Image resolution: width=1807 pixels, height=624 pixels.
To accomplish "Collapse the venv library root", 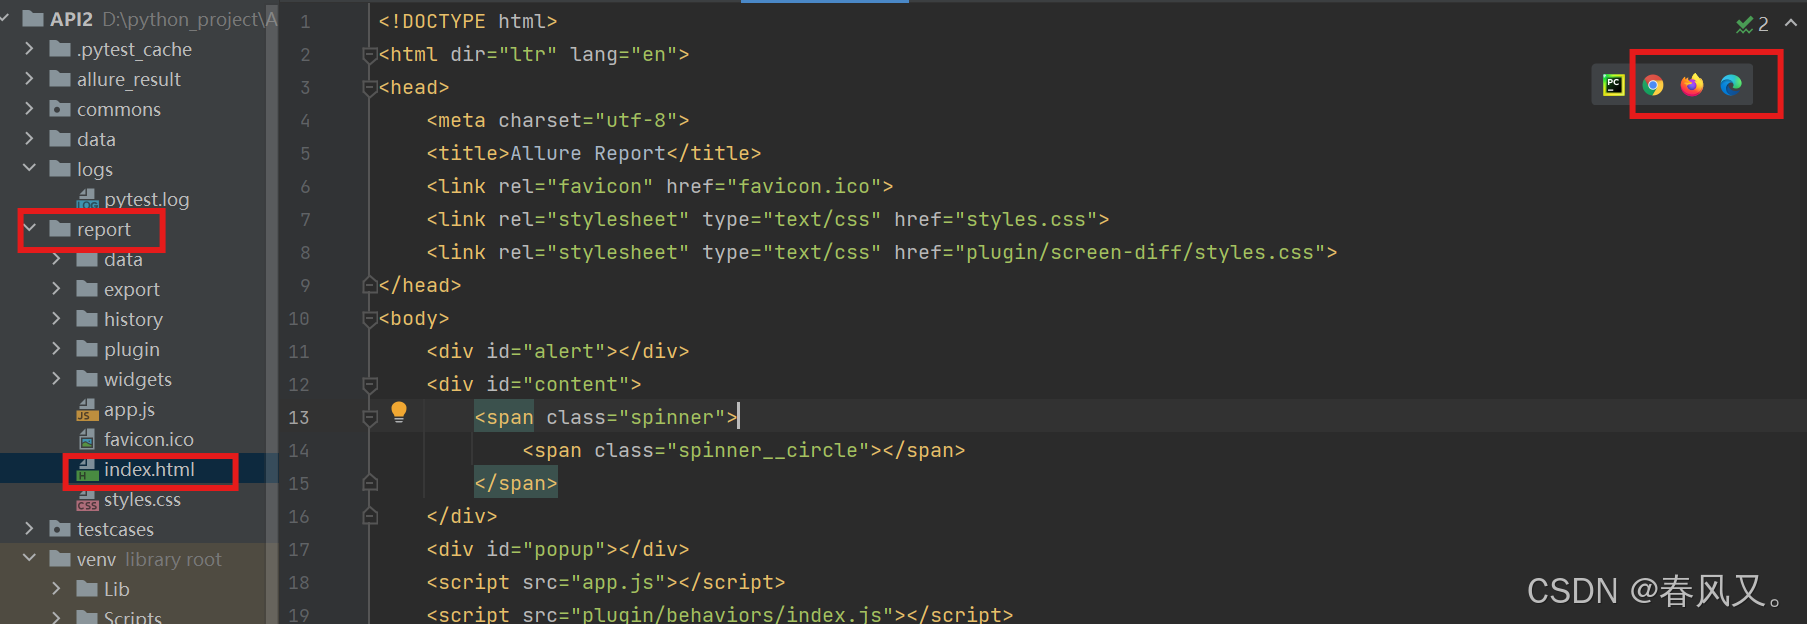I will tap(29, 558).
